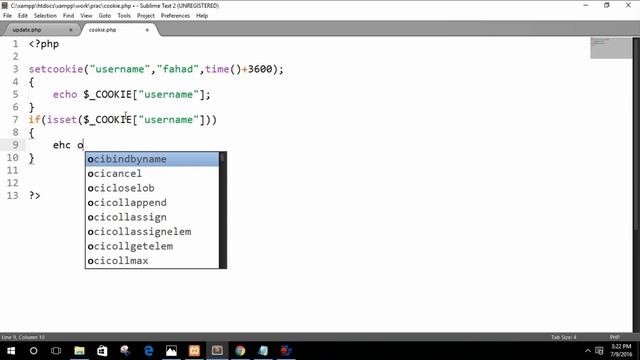The height and width of the screenshot is (360, 640).
Task: Open Task View on taskbar
Action: pos(56,351)
